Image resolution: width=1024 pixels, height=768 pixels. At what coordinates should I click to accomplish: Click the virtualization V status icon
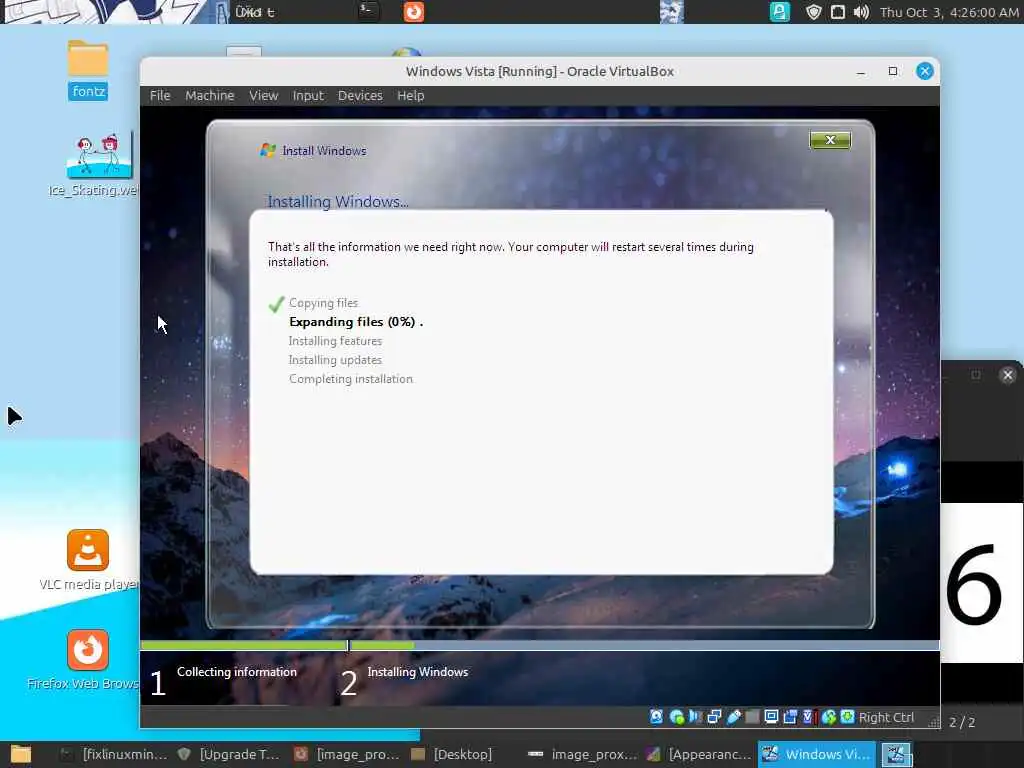[808, 717]
